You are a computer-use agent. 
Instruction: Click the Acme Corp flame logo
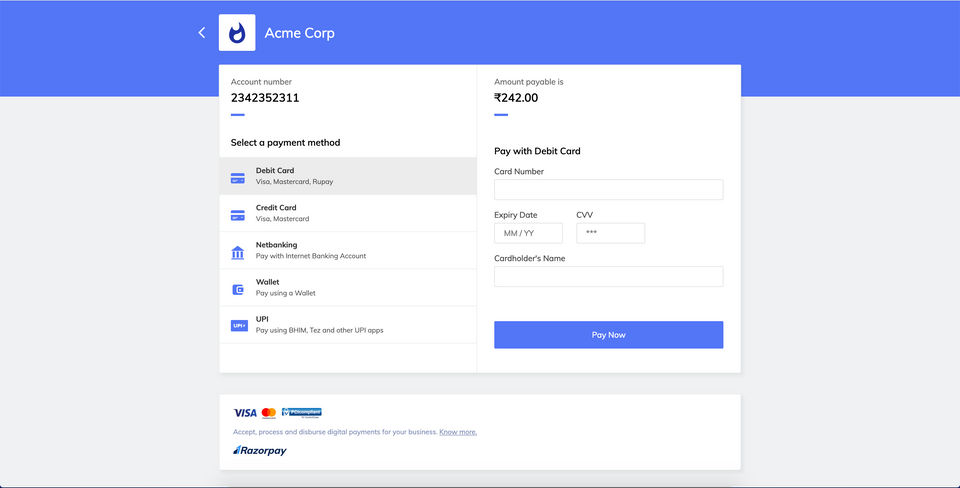tap(237, 33)
